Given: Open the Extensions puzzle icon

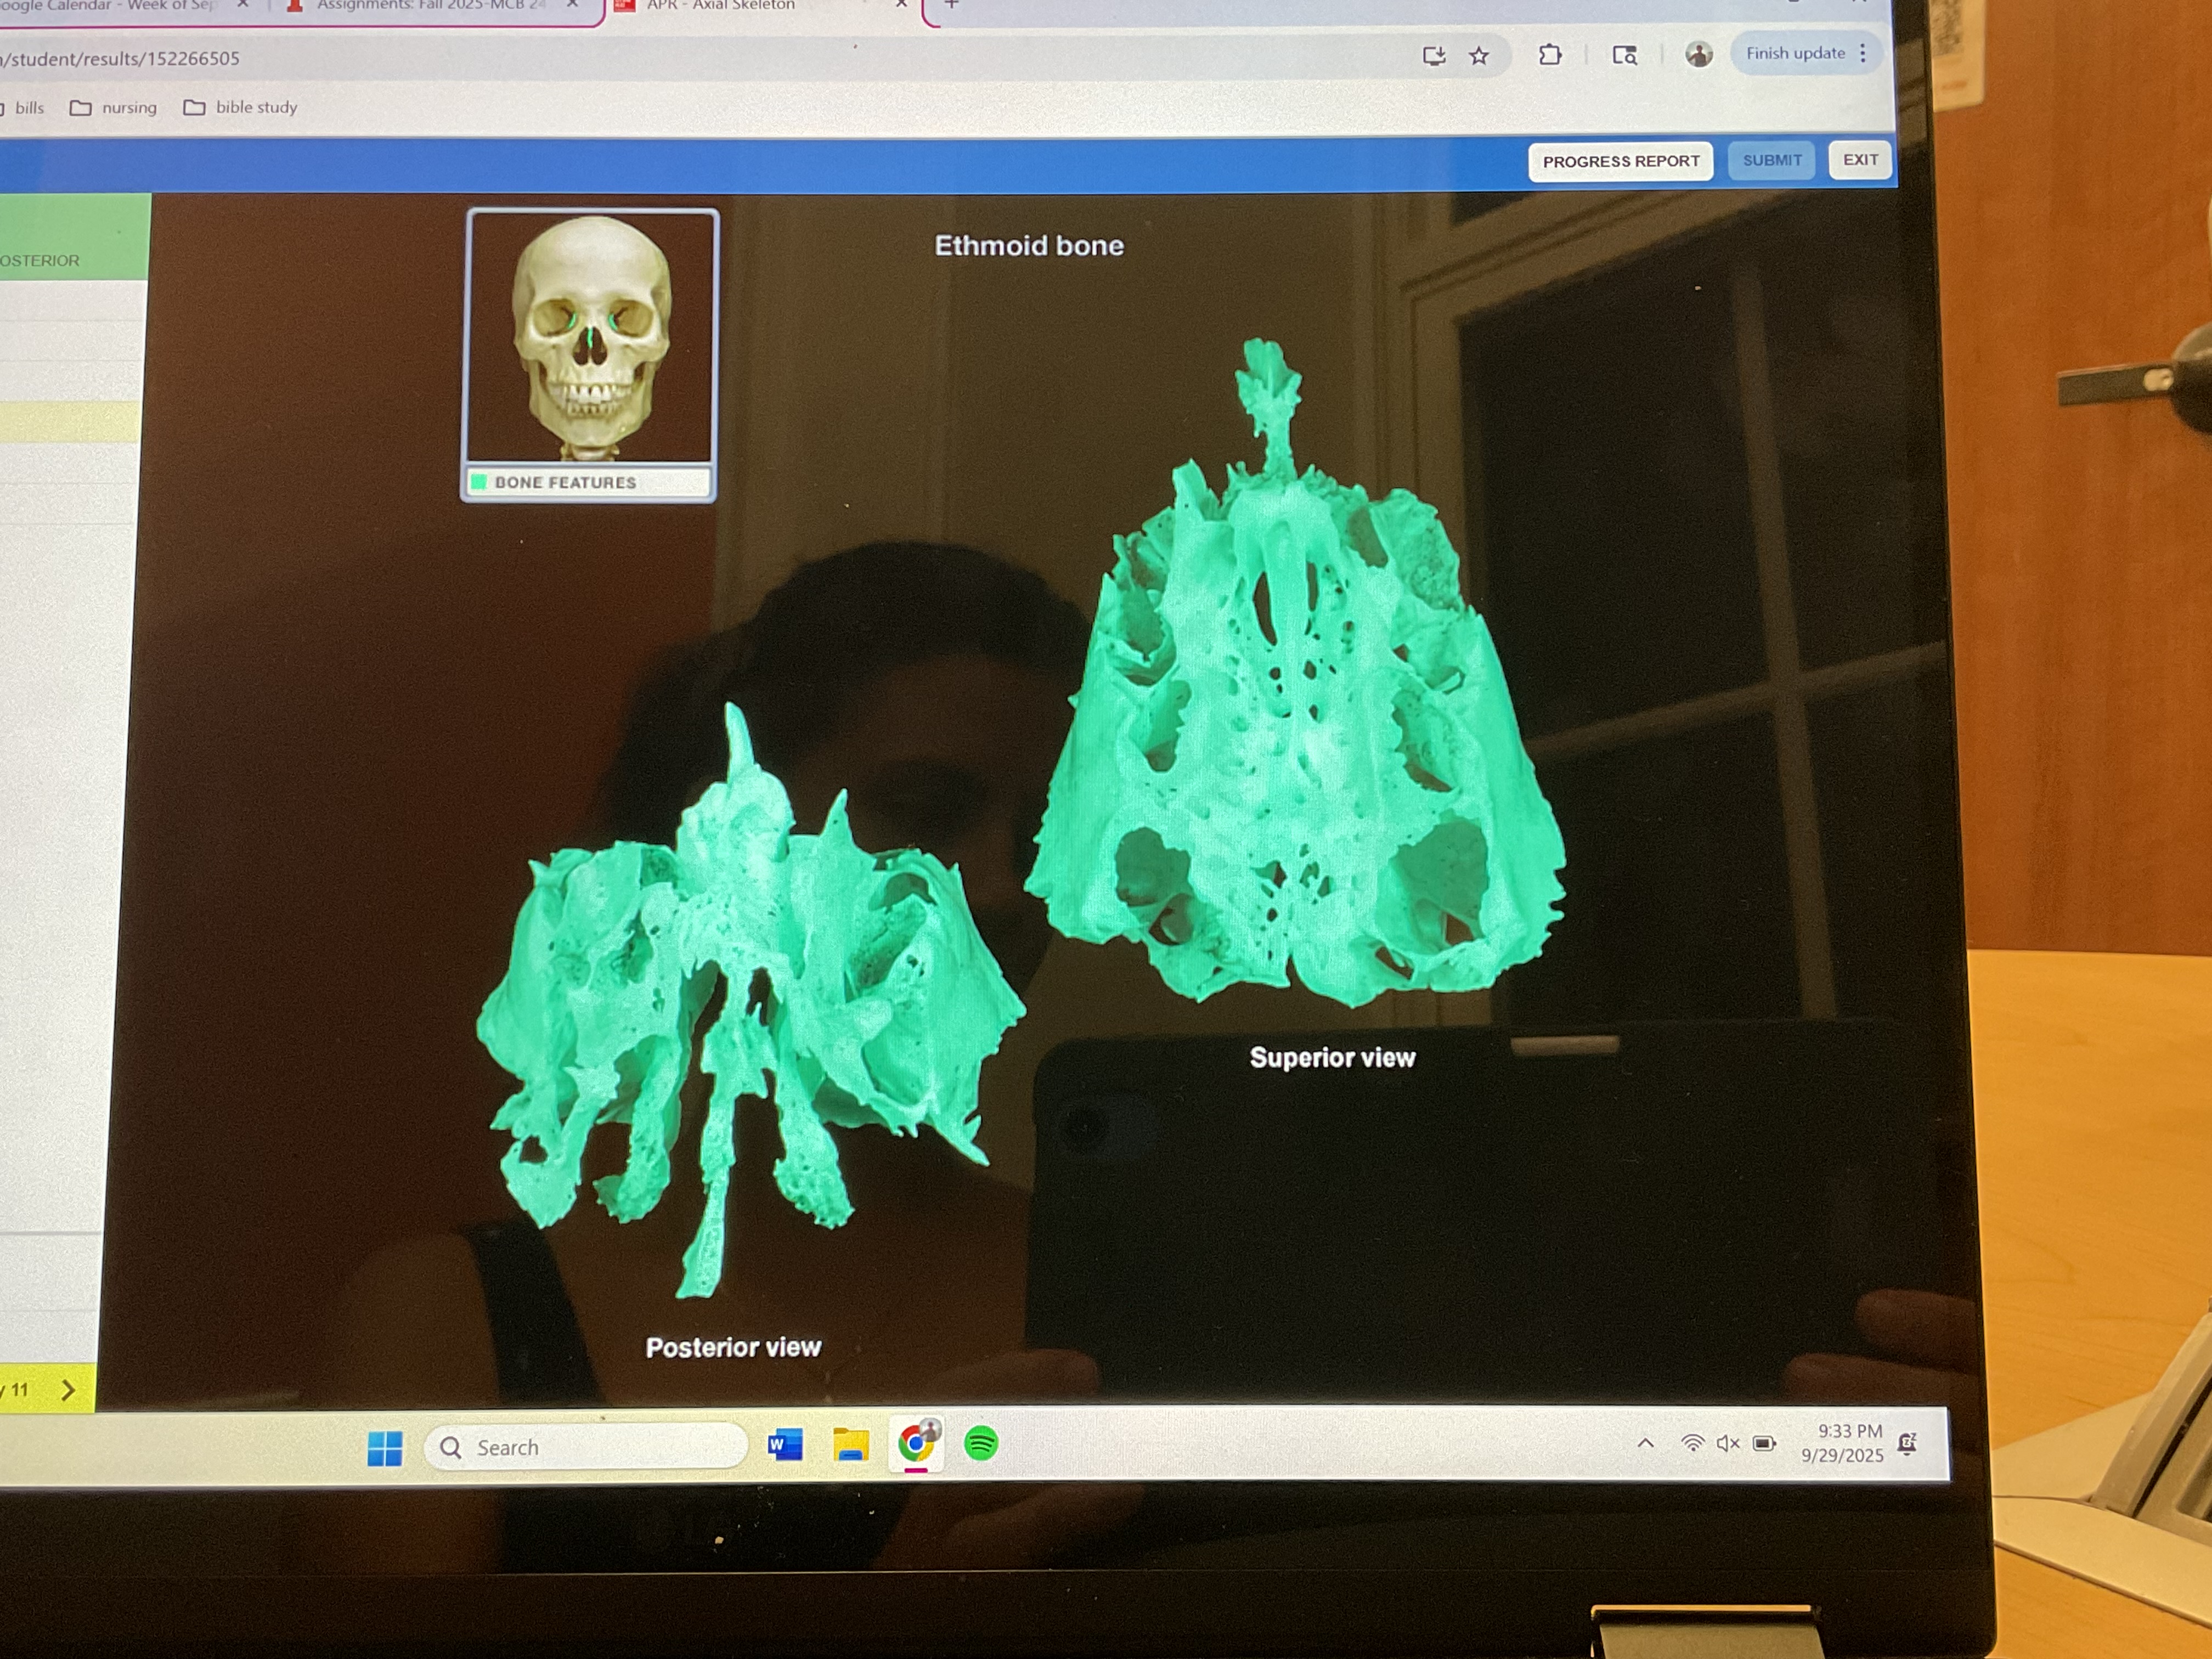Looking at the screenshot, I should 1550,55.
